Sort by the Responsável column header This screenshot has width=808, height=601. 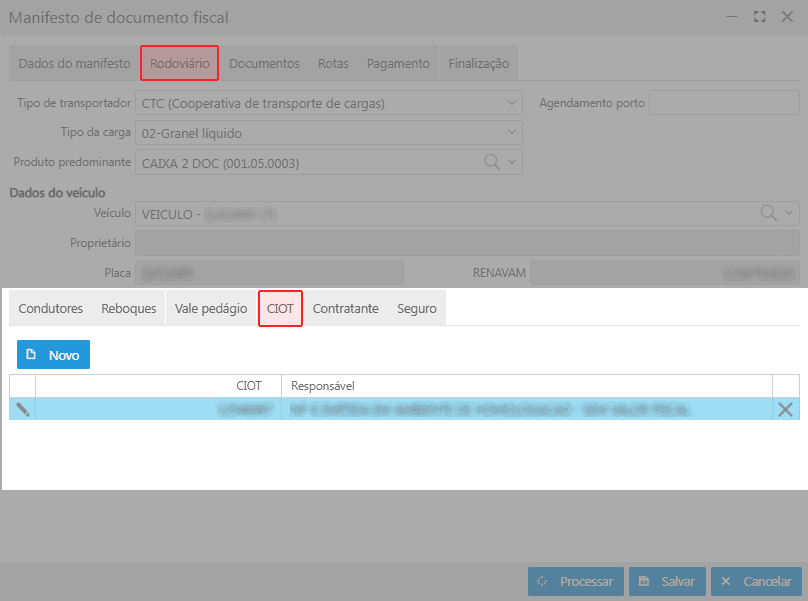pos(526,386)
